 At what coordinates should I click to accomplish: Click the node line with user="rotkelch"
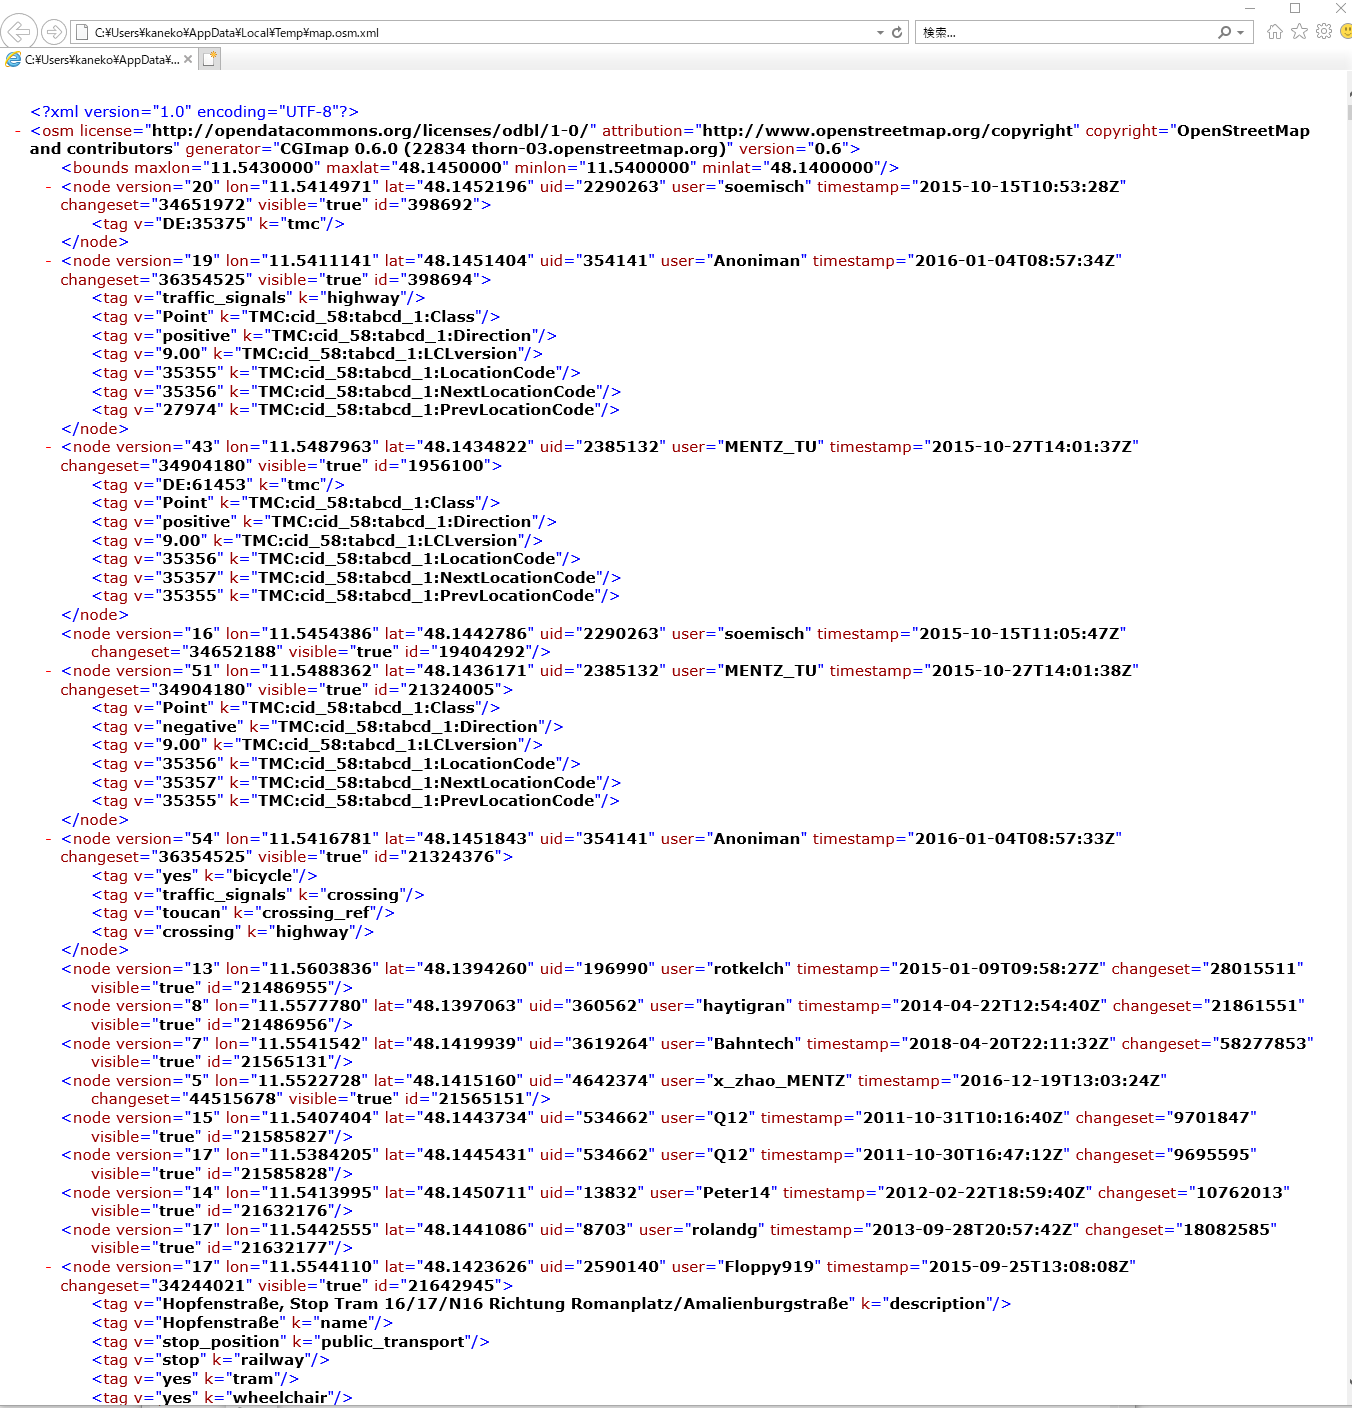coord(684,978)
